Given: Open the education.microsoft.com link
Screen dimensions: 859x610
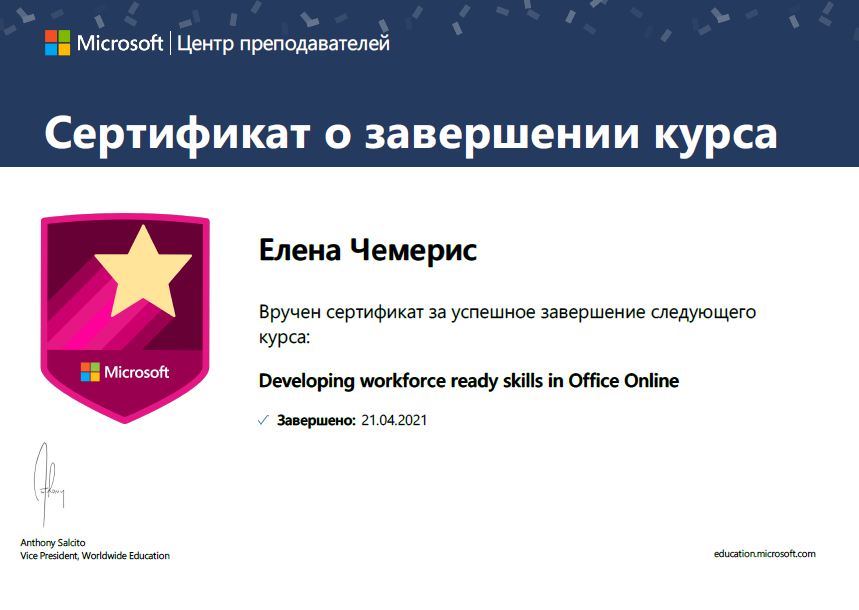Looking at the screenshot, I should 764,554.
